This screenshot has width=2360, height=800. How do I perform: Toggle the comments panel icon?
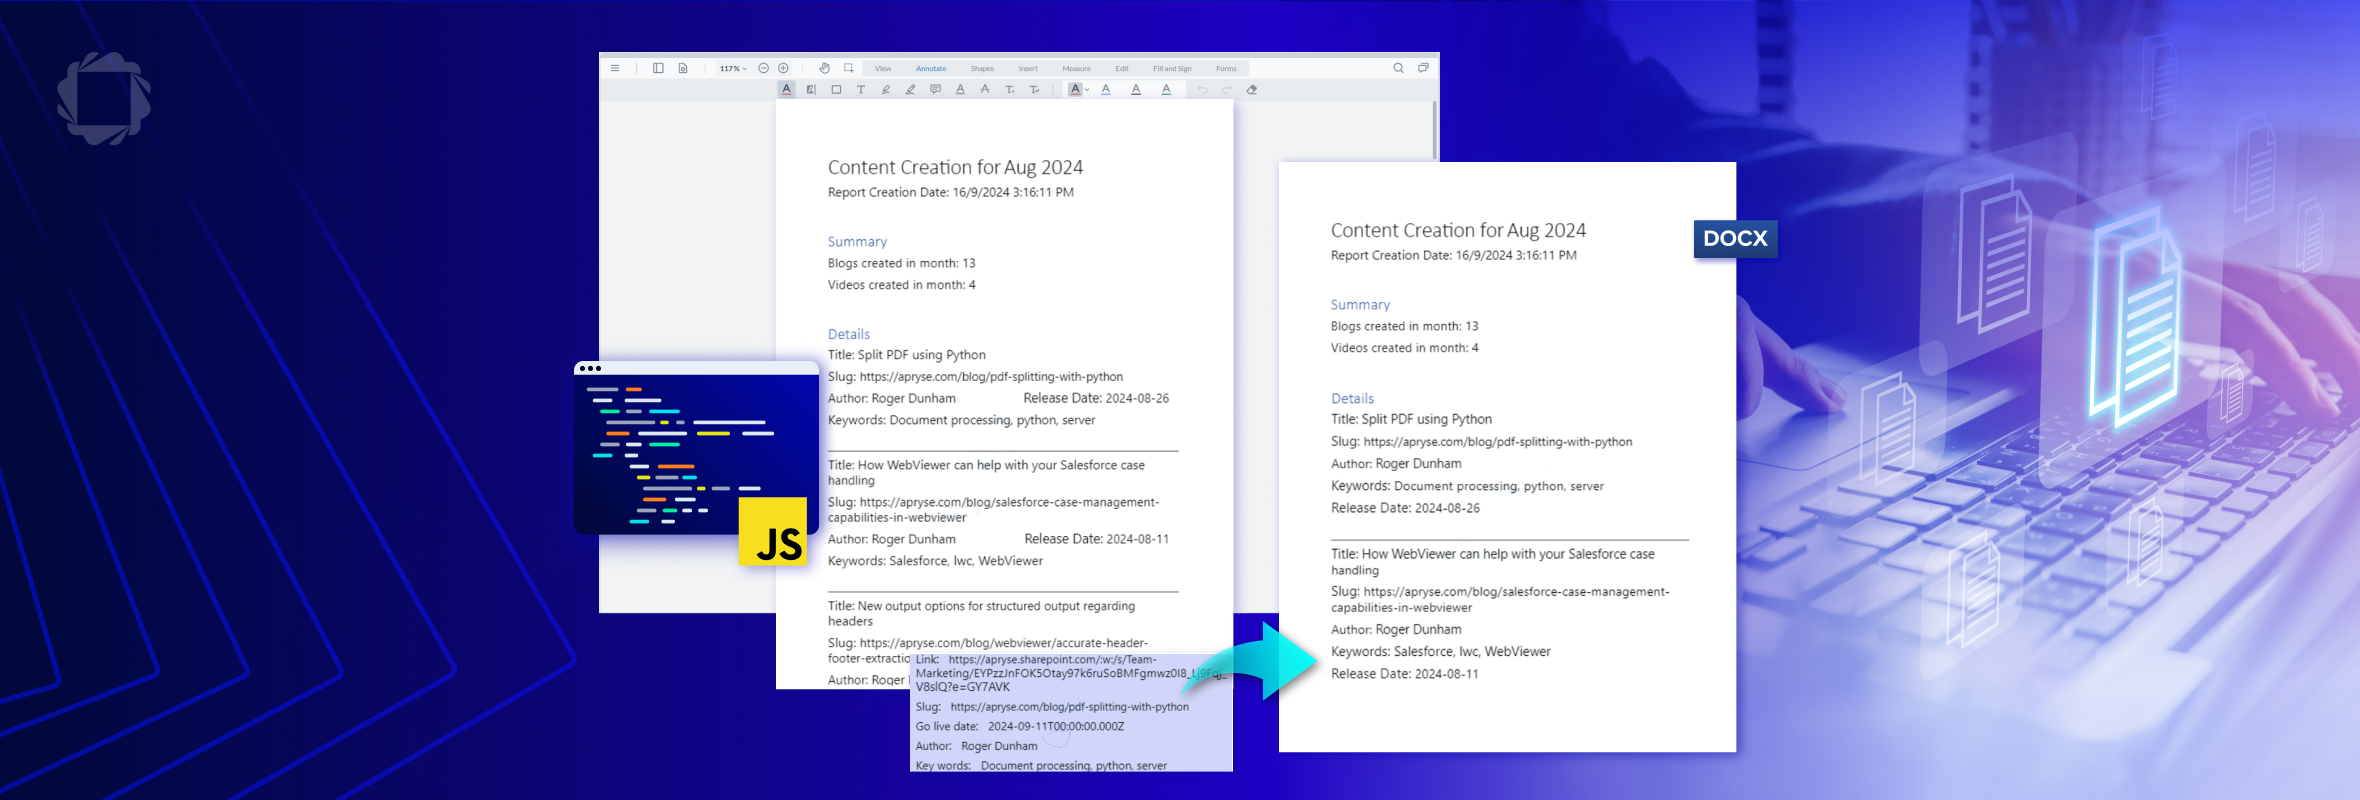tap(1423, 68)
